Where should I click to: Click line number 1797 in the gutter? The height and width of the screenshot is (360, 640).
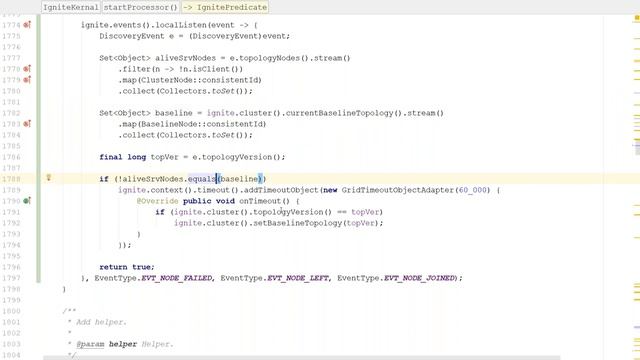point(11,278)
